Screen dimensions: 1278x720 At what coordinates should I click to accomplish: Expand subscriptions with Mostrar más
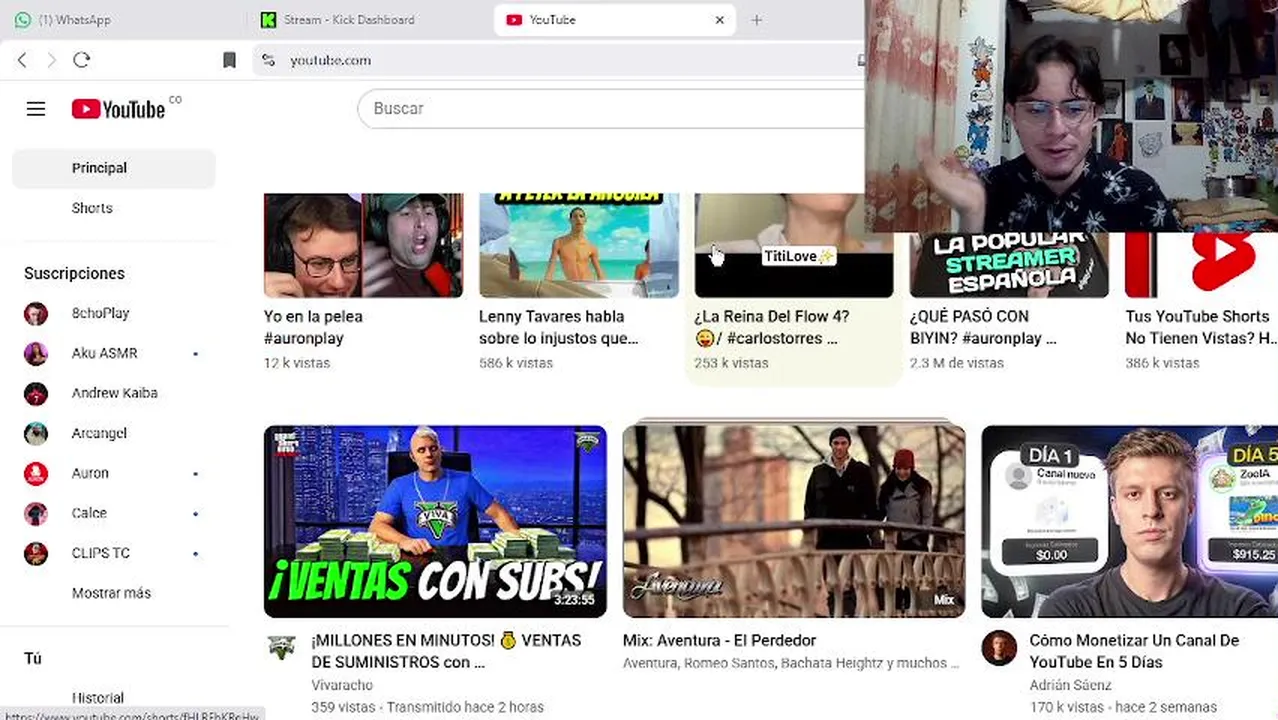(x=113, y=593)
